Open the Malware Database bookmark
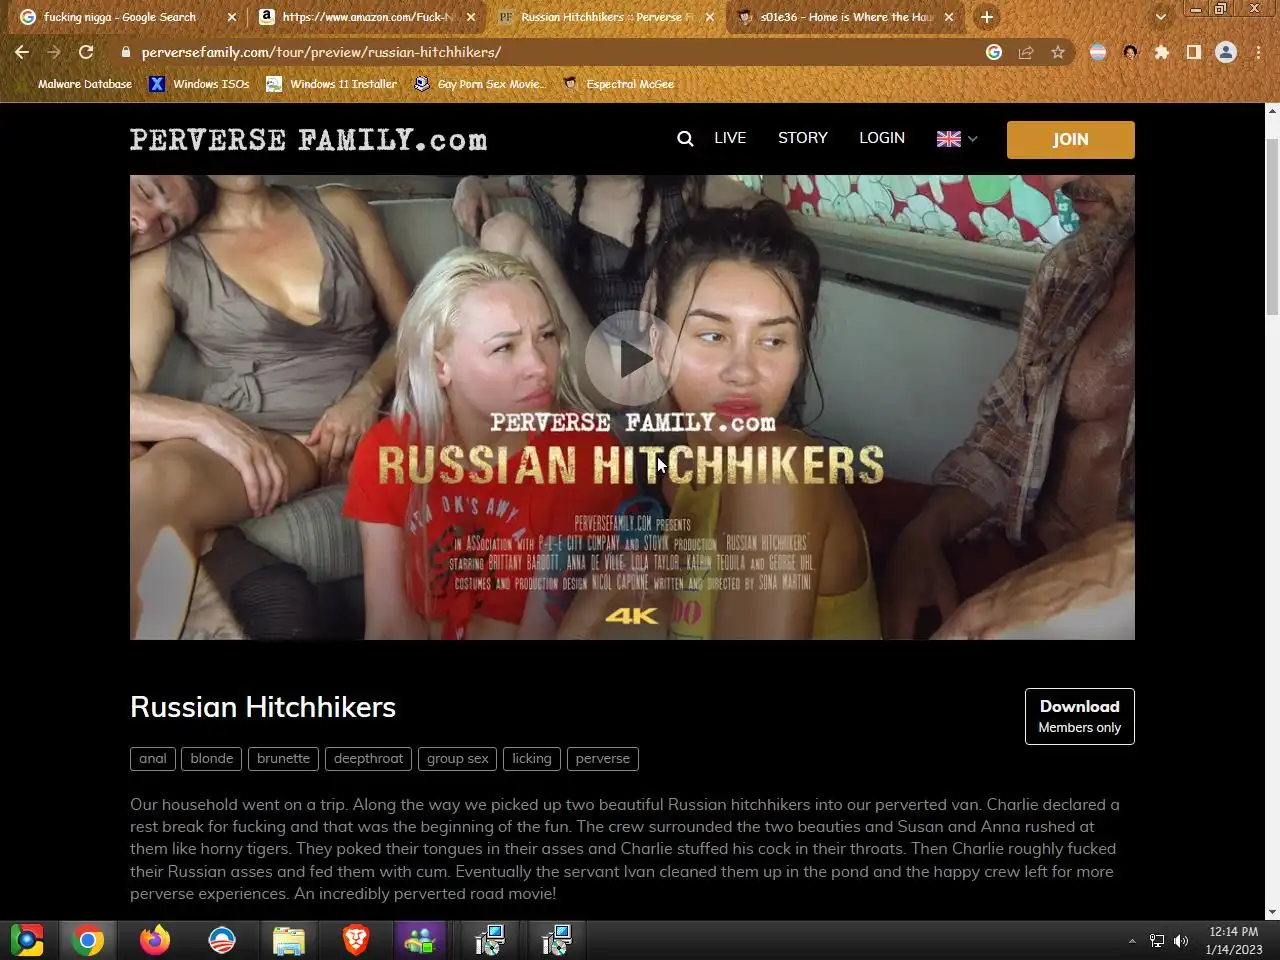This screenshot has width=1280, height=960. click(75, 84)
